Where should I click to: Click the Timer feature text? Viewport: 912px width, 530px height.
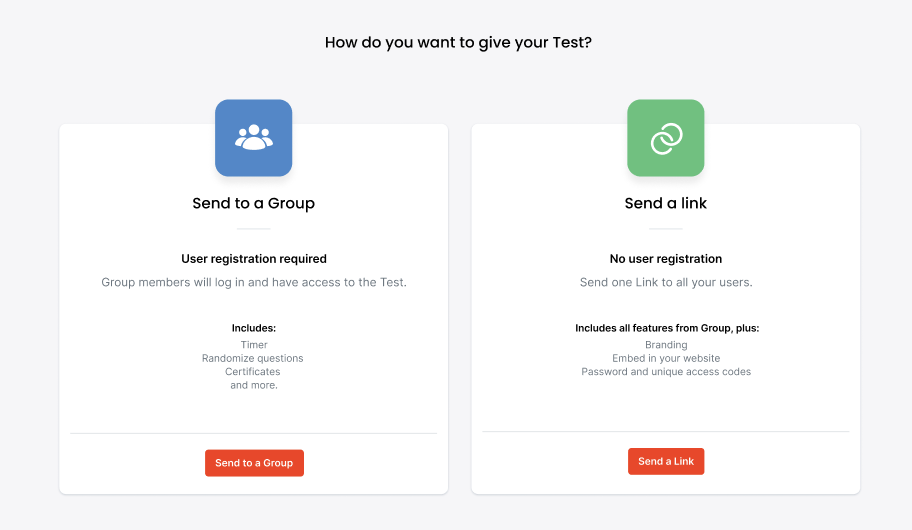pos(253,345)
